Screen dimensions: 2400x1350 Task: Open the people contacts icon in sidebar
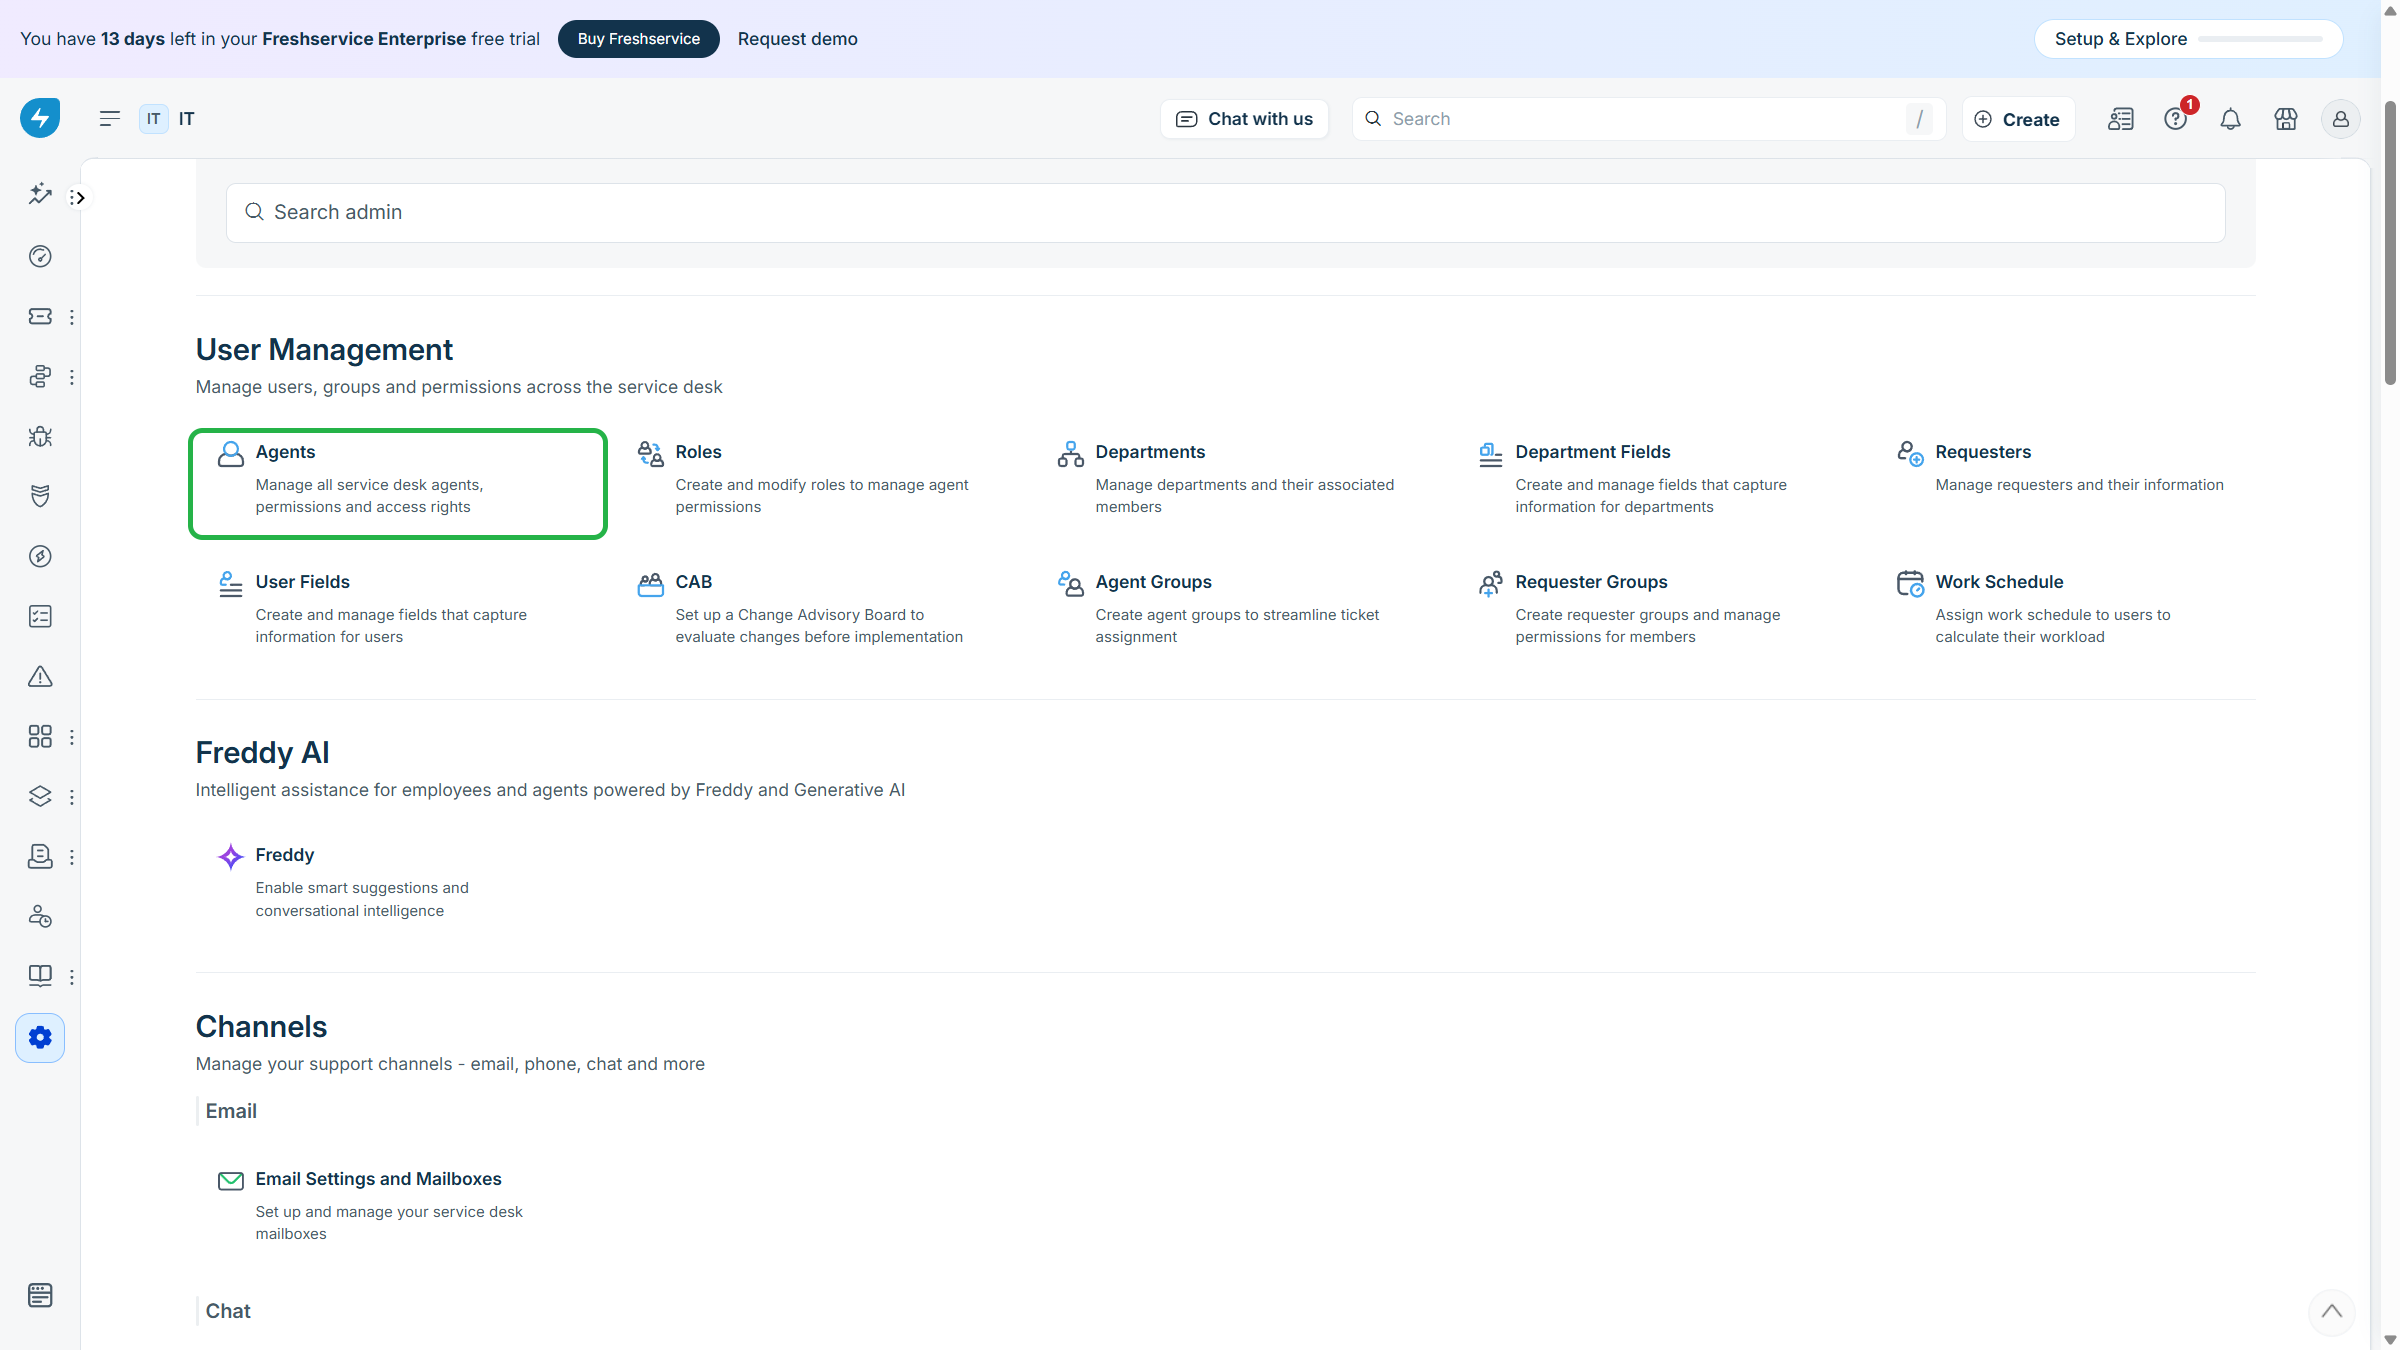coord(40,916)
